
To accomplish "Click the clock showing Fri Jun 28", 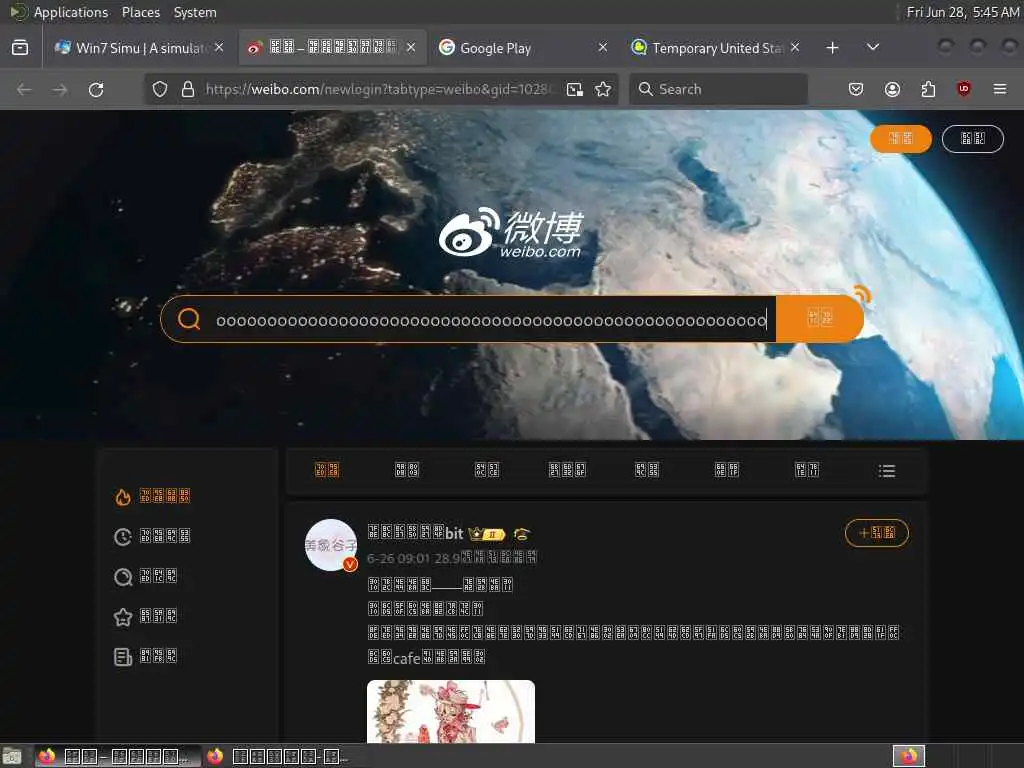I will (962, 12).
